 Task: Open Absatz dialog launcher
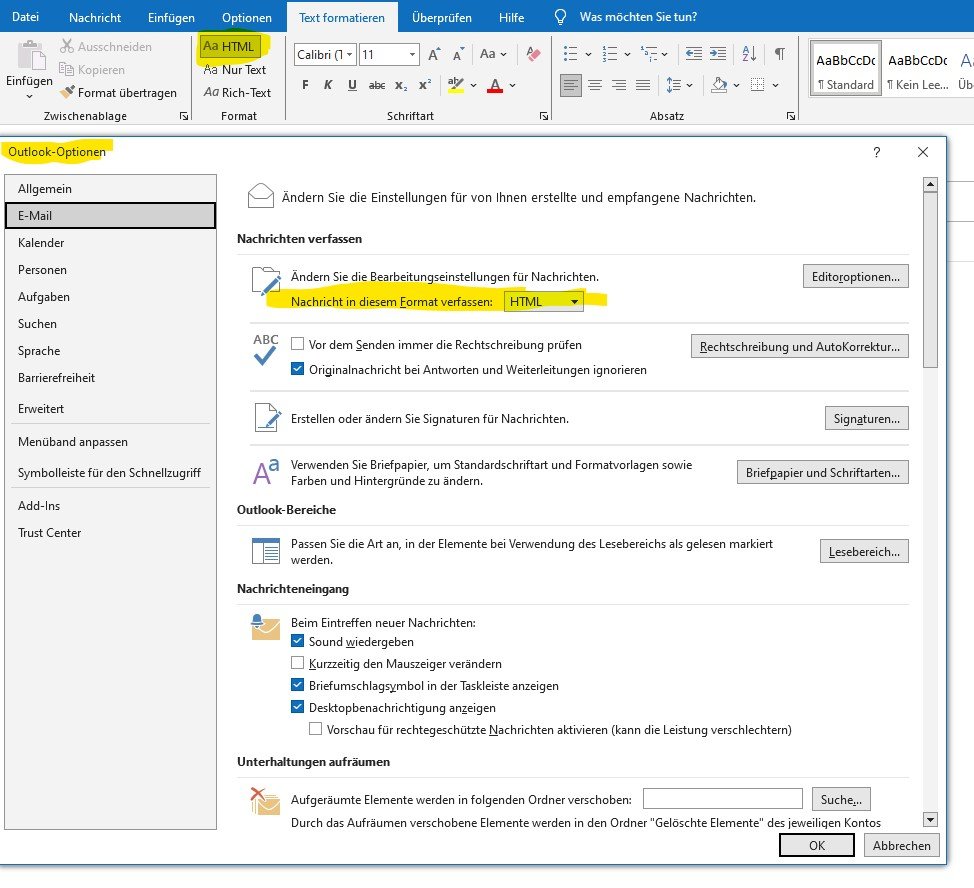791,116
